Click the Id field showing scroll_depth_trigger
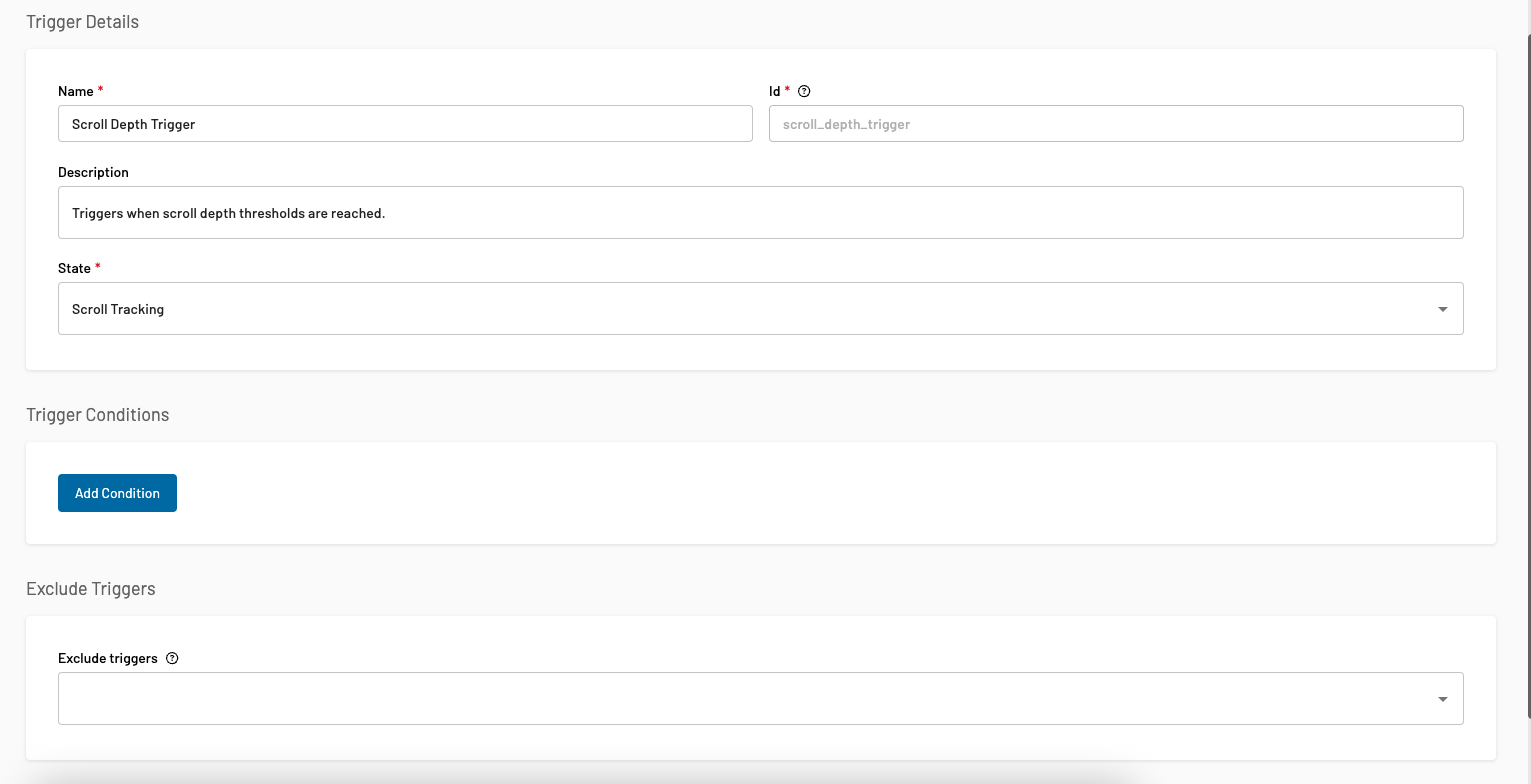The height and width of the screenshot is (784, 1531). pyautogui.click(x=1115, y=124)
